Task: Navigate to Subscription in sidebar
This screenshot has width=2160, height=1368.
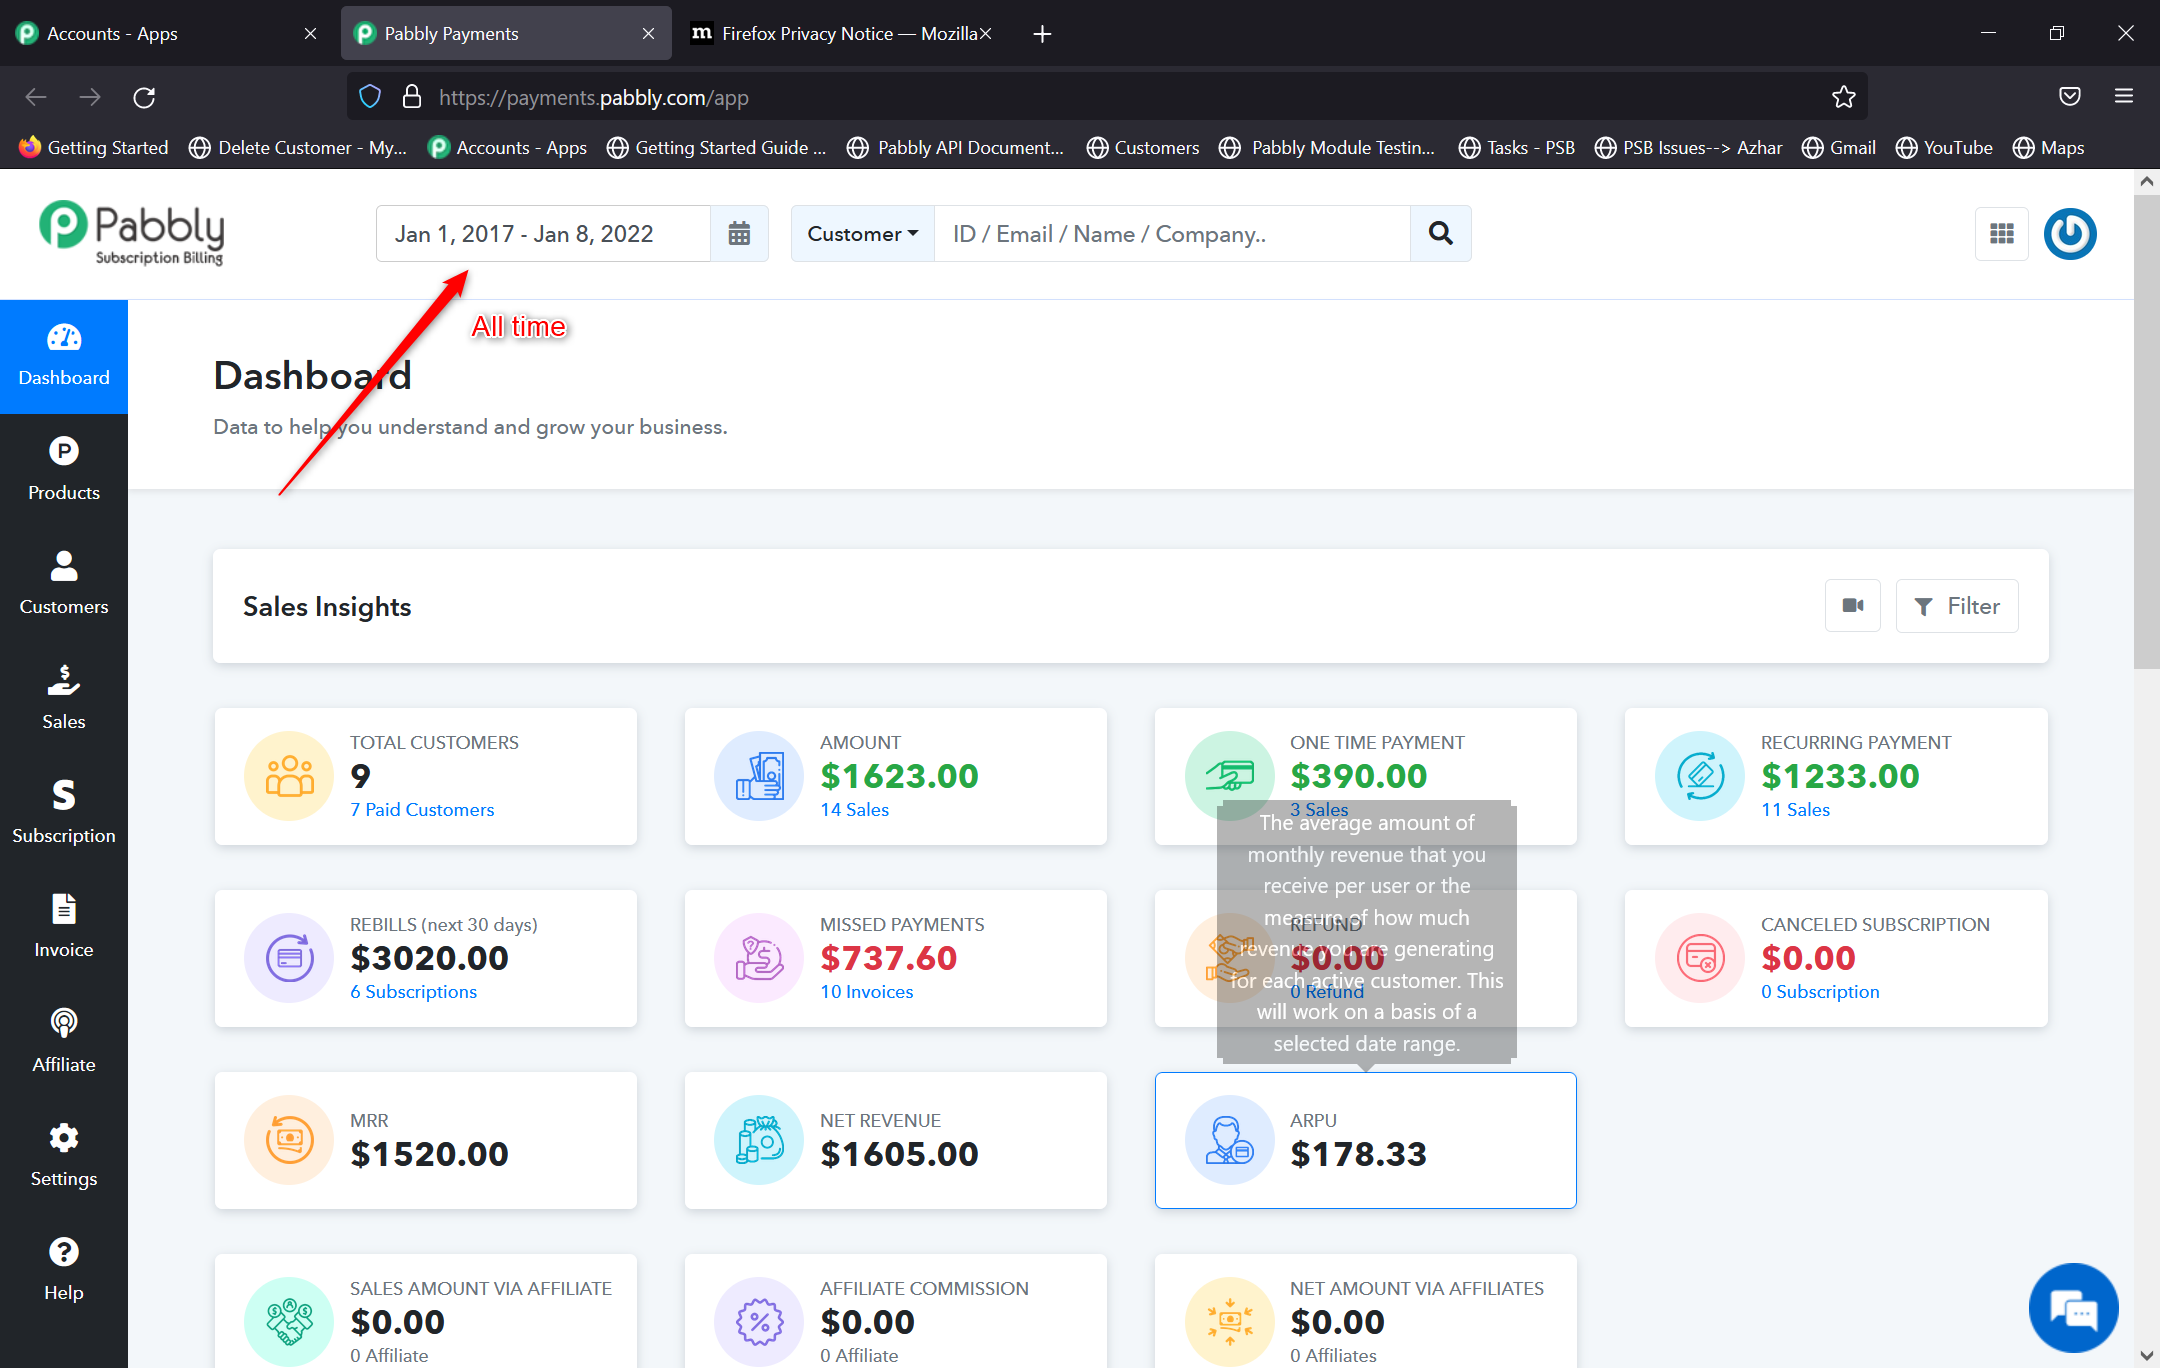Action: 64,812
